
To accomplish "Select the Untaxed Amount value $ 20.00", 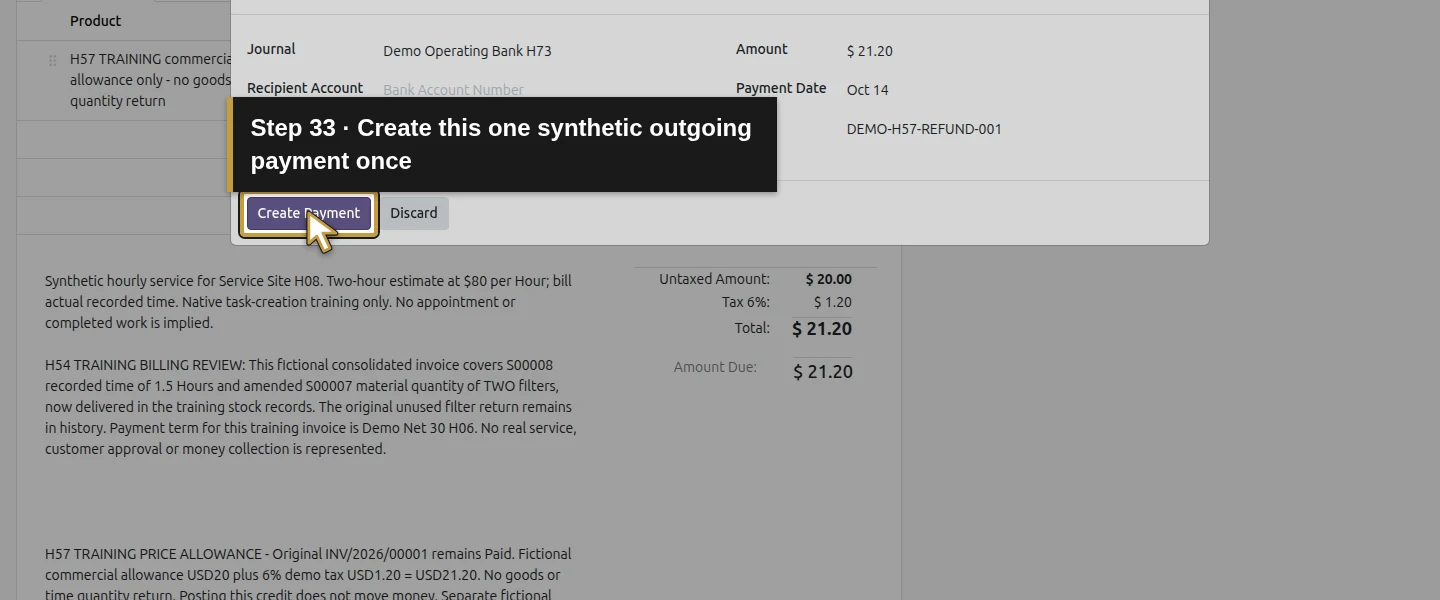I will [829, 279].
